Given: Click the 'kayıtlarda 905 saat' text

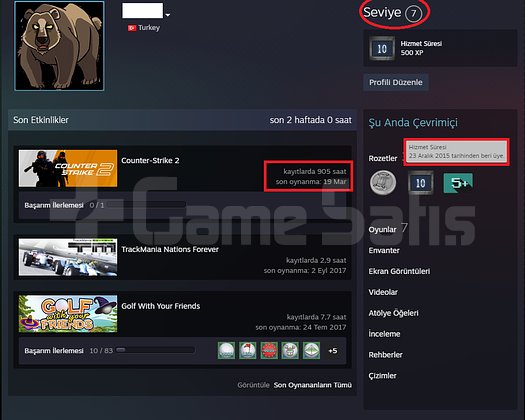Looking at the screenshot, I should [315, 171].
